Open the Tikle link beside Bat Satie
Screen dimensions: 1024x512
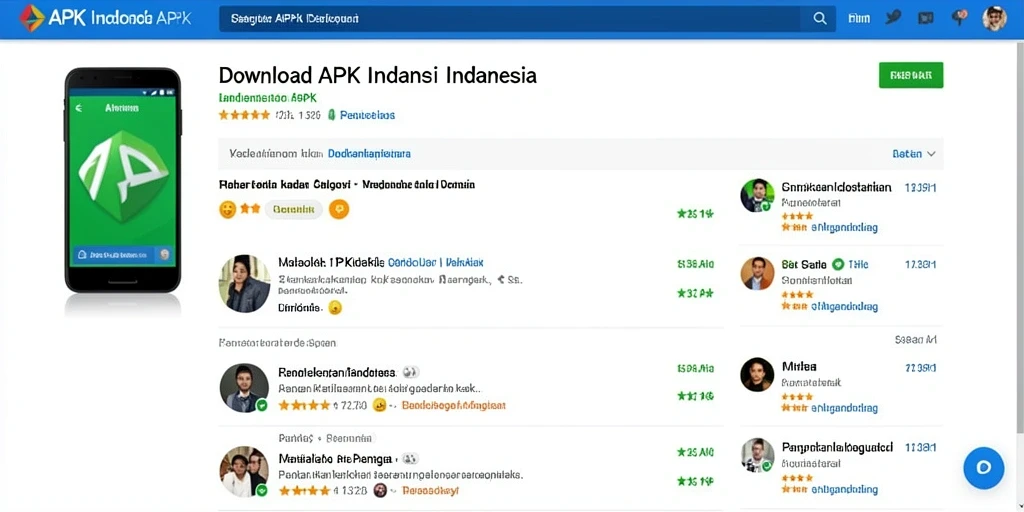coord(858,264)
